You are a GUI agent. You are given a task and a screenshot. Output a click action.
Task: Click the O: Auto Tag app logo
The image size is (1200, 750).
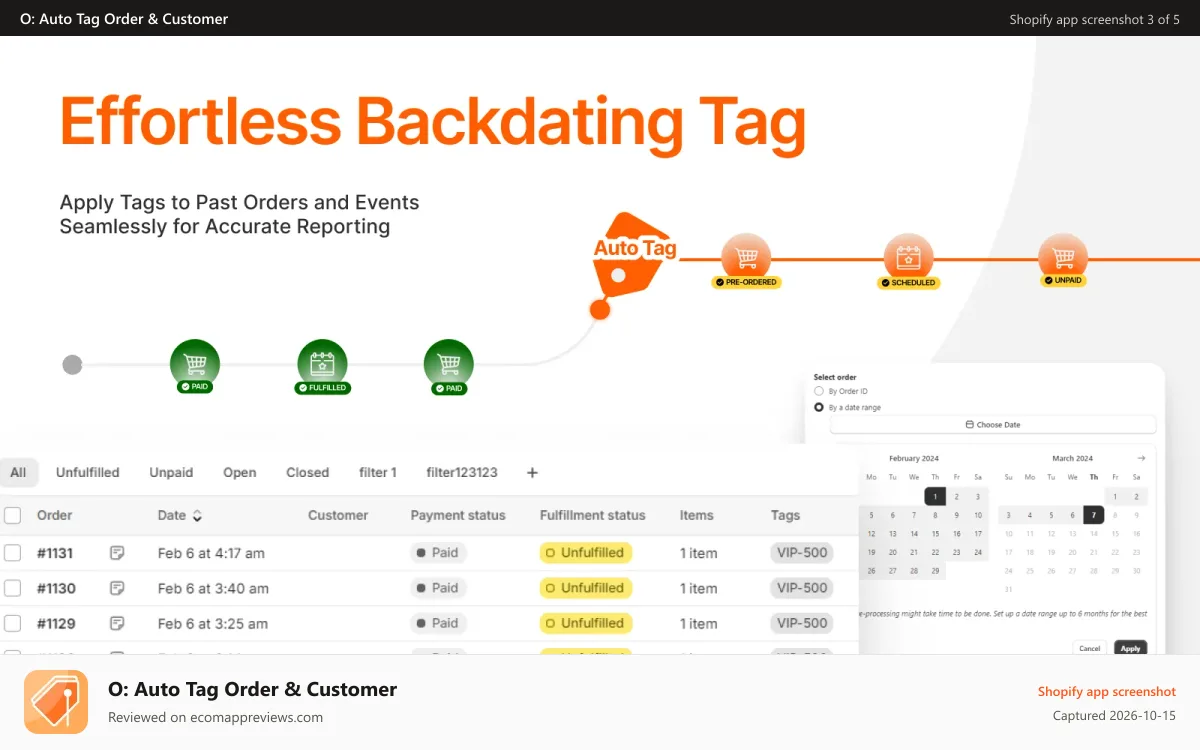56,702
